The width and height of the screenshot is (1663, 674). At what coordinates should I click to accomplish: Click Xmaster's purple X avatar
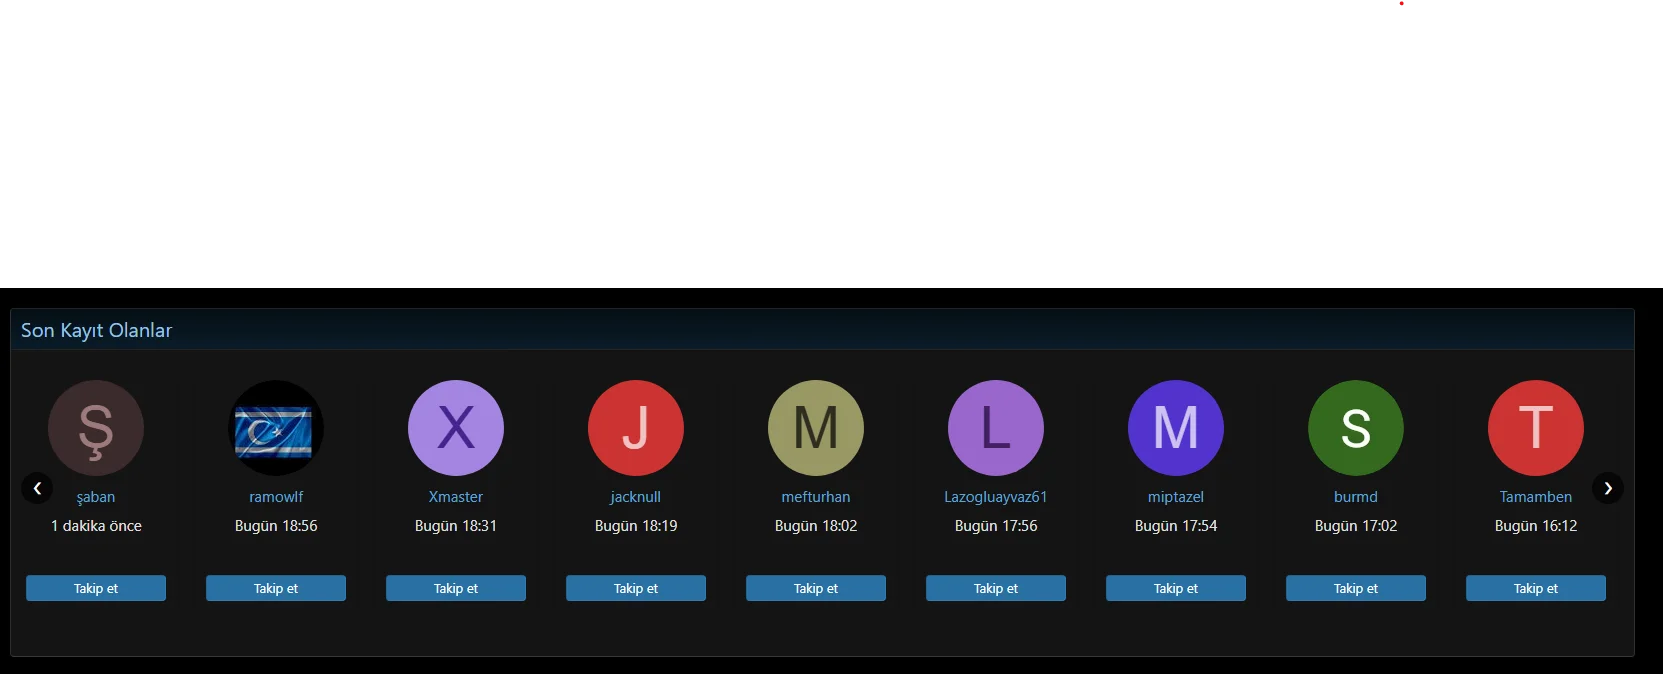click(456, 428)
